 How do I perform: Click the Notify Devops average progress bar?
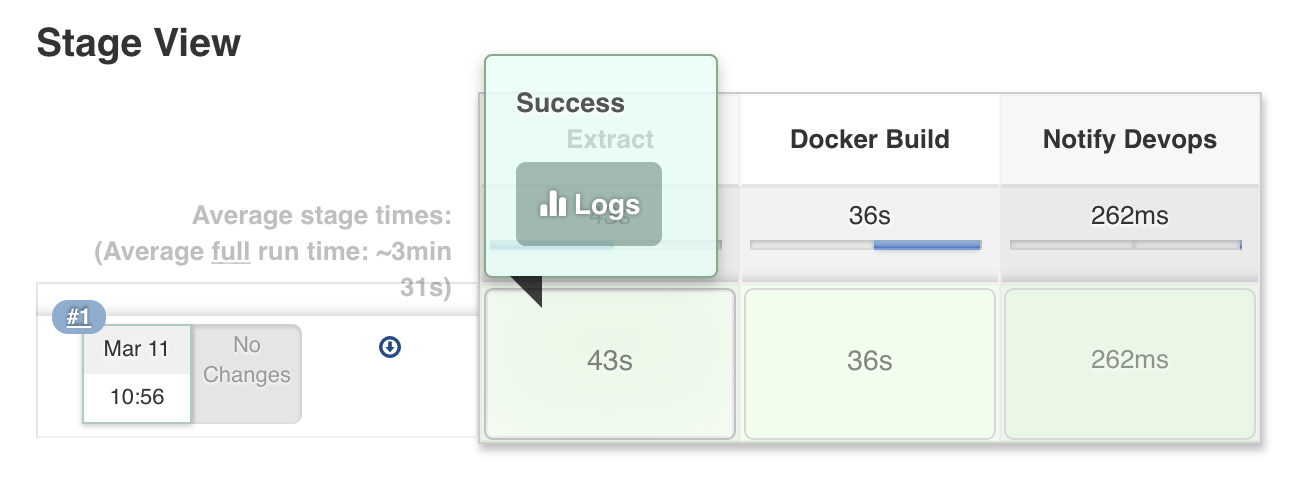click(x=1126, y=244)
